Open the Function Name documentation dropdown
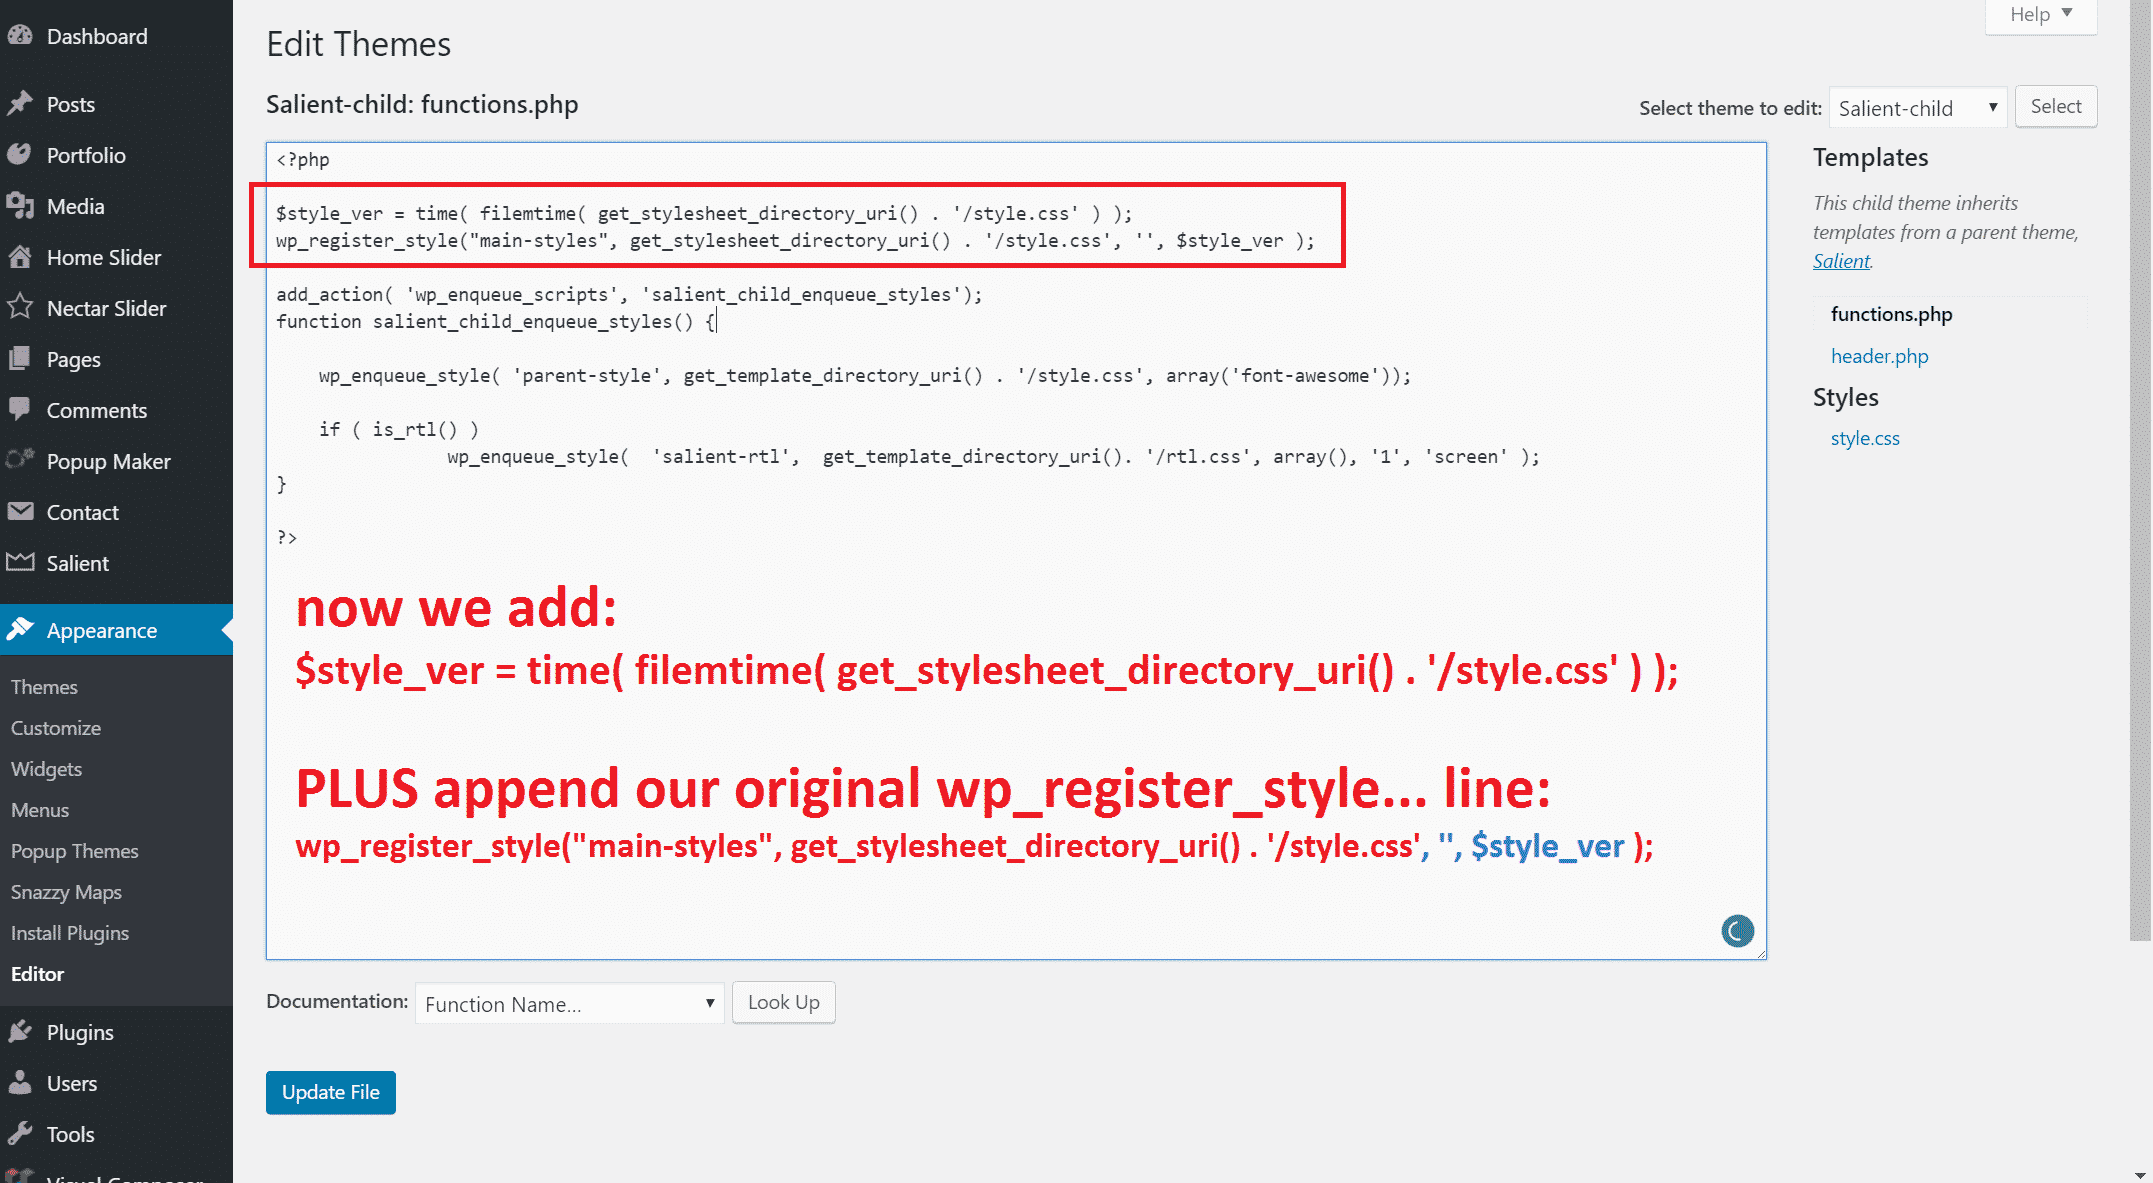The image size is (2153, 1183). [x=568, y=1003]
